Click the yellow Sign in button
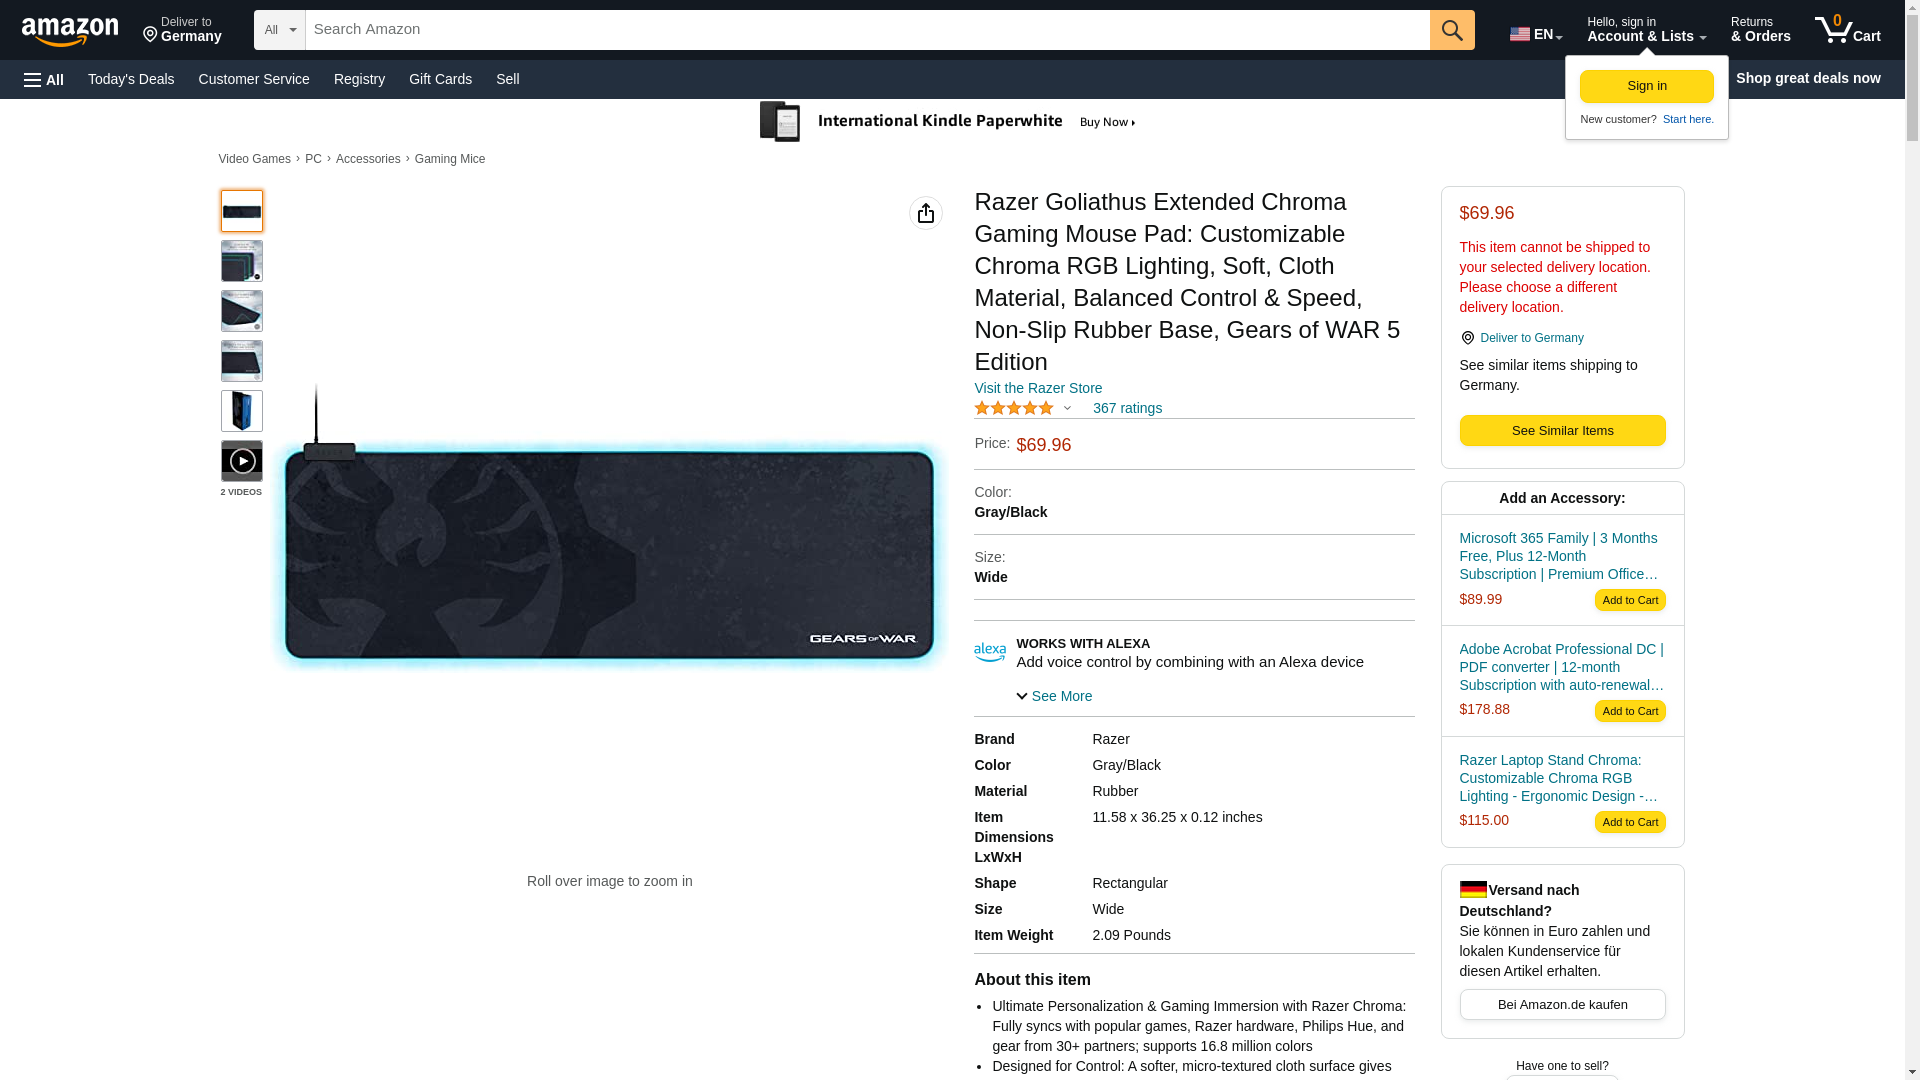Screen dimensions: 1920x1080 click(x=1647, y=86)
